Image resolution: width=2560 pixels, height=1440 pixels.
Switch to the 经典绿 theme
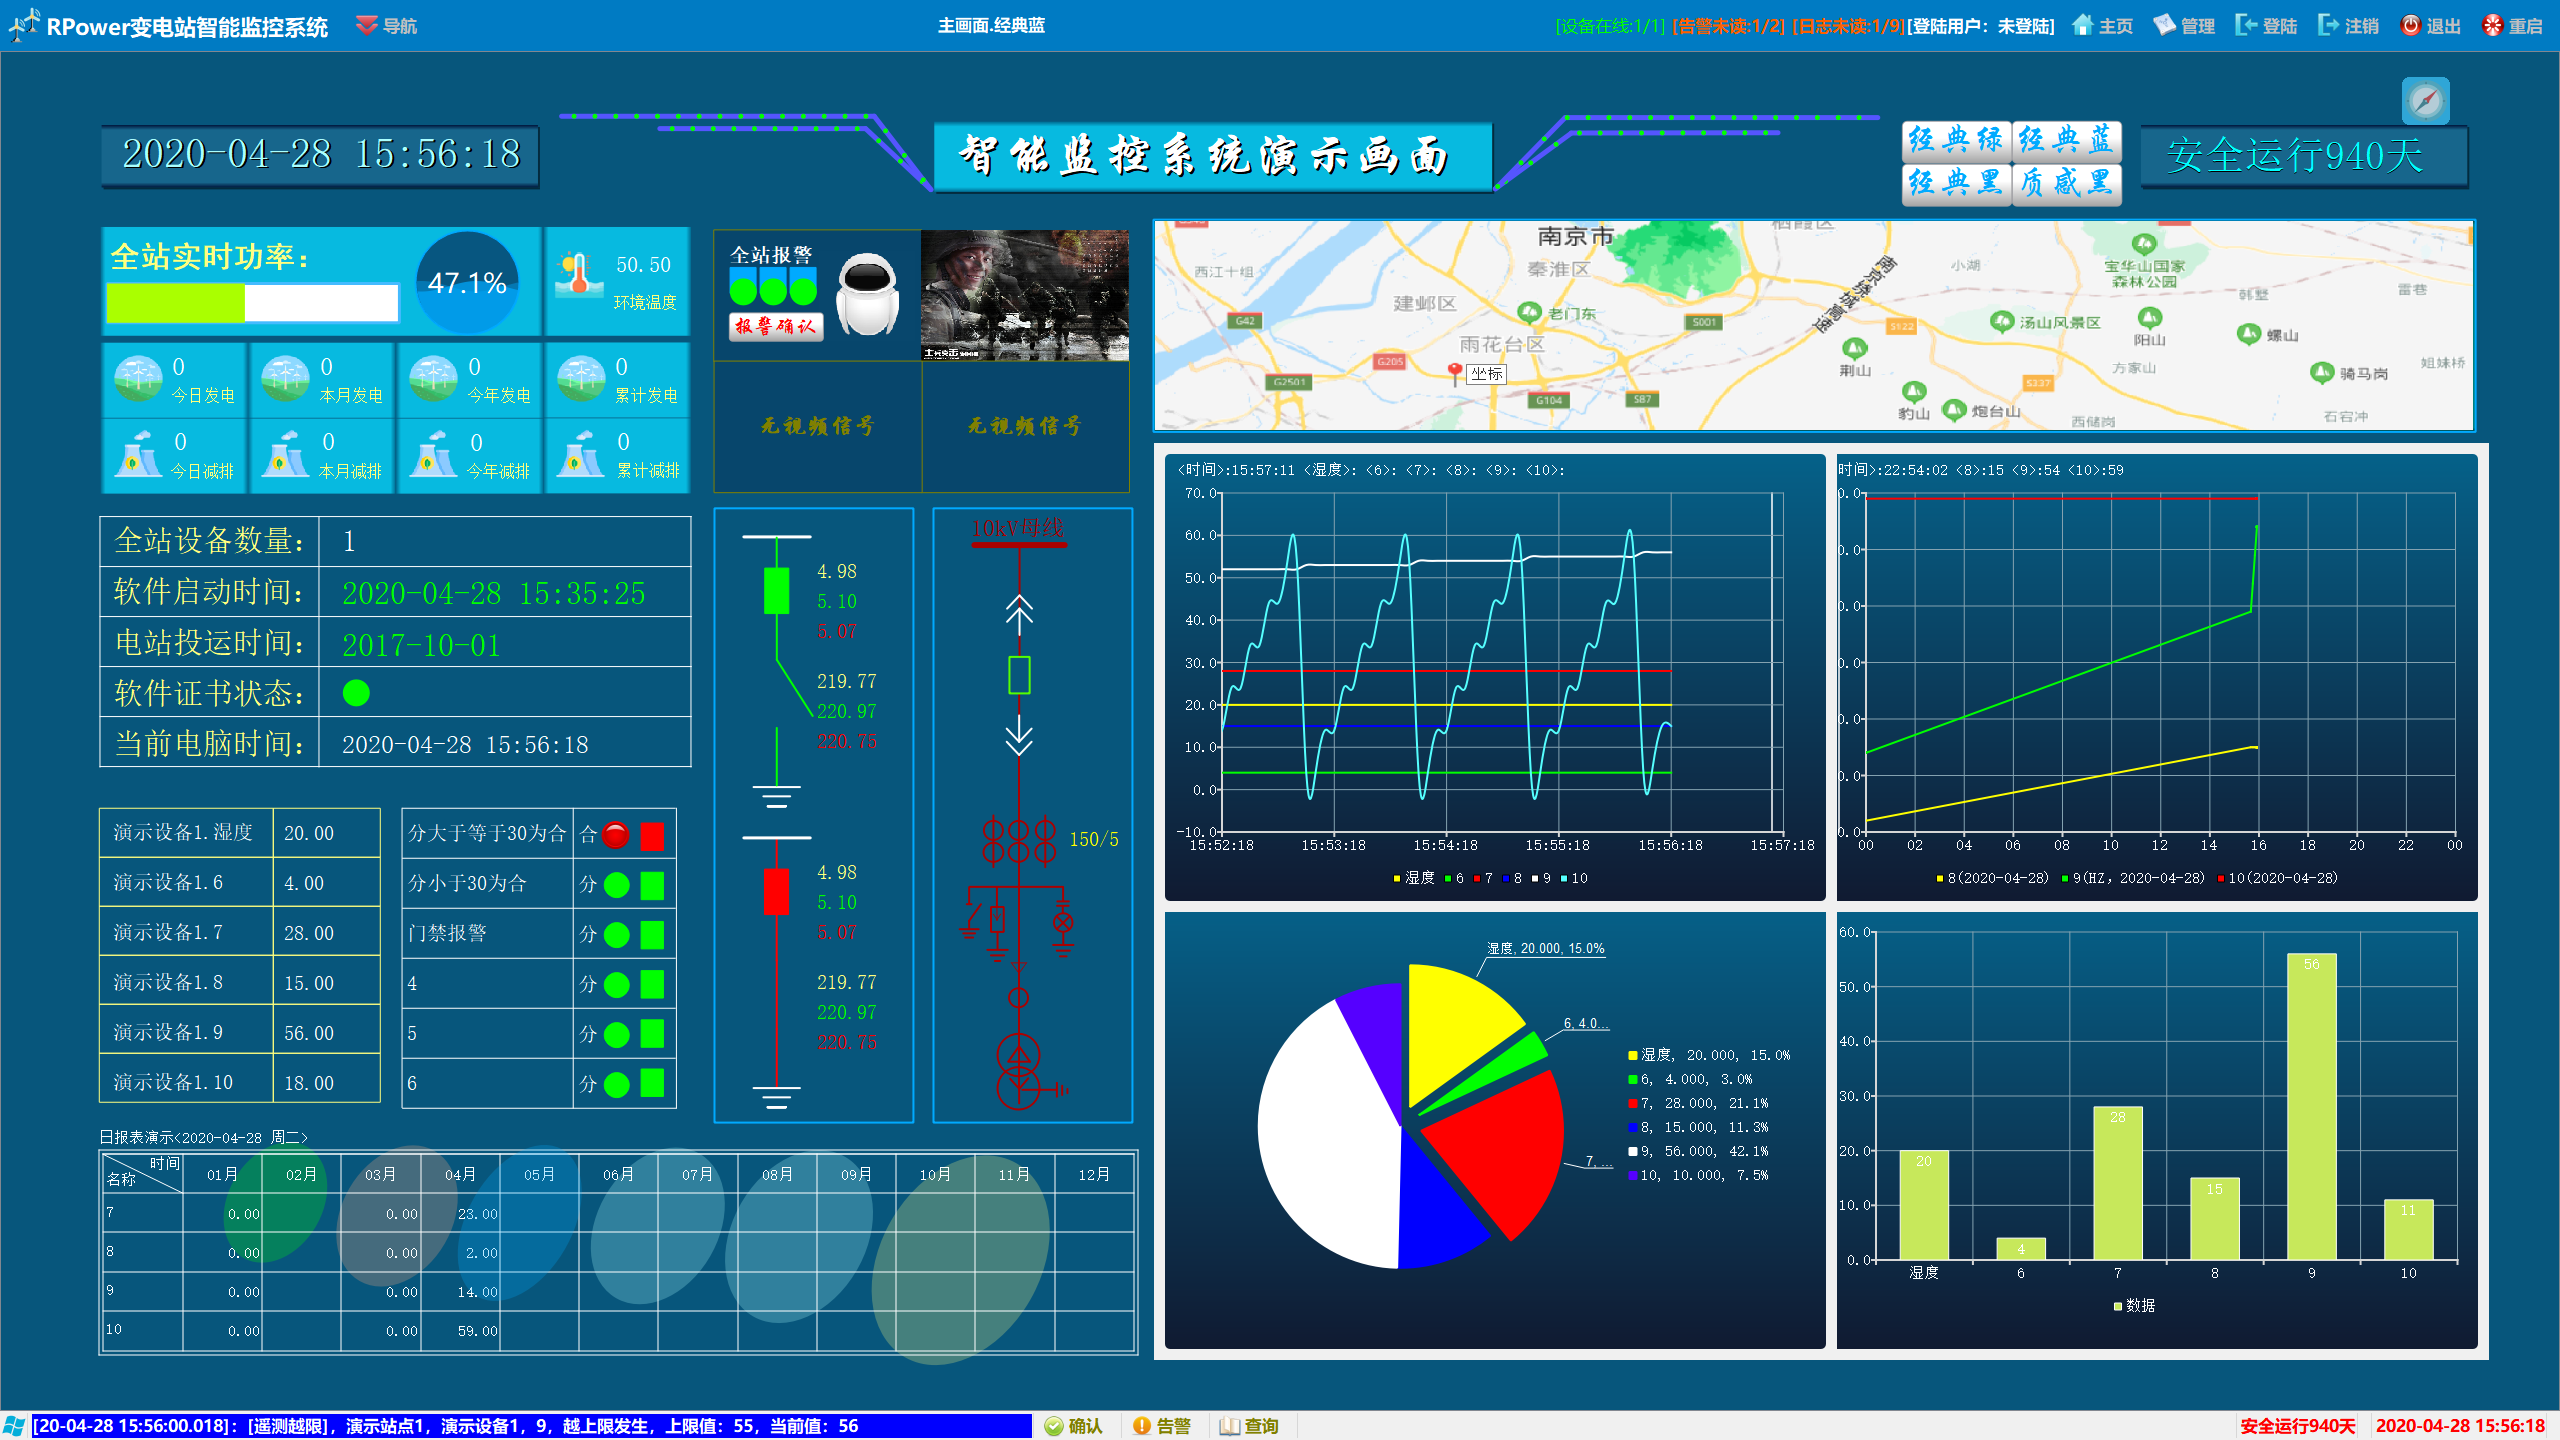click(x=1955, y=140)
